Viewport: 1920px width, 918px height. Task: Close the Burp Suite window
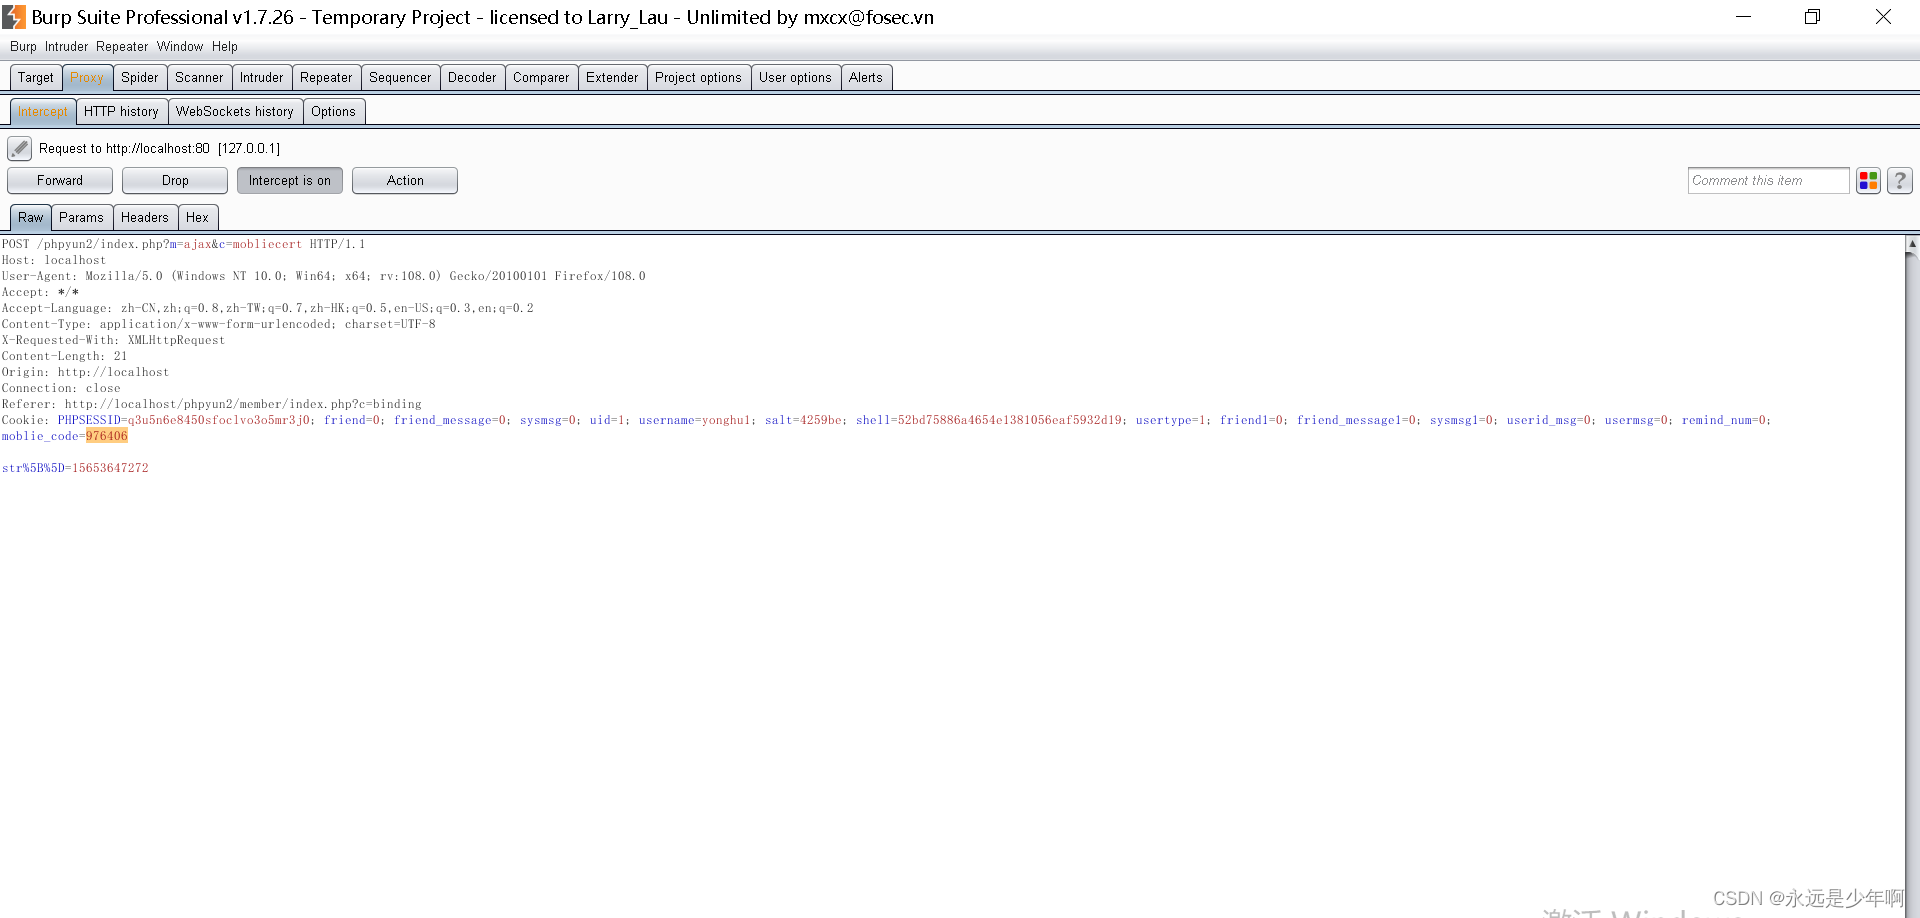1883,17
